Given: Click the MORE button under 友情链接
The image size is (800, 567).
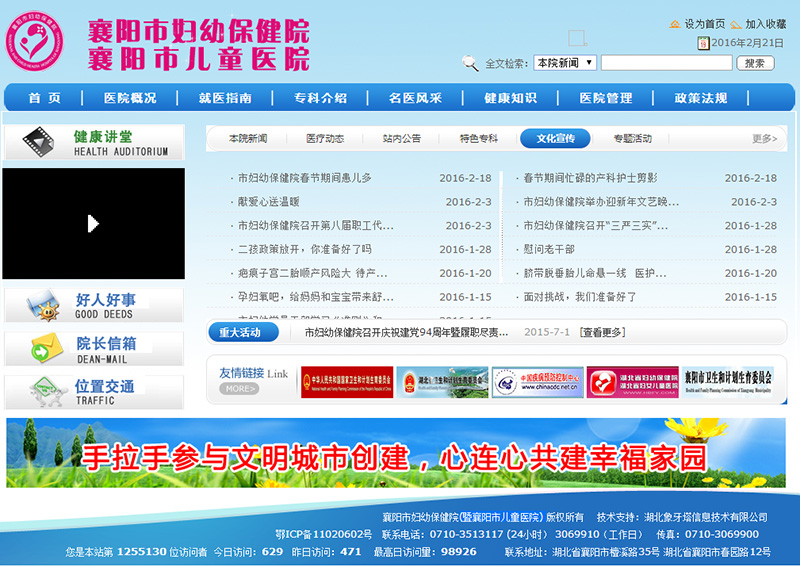Looking at the screenshot, I should 240,389.
